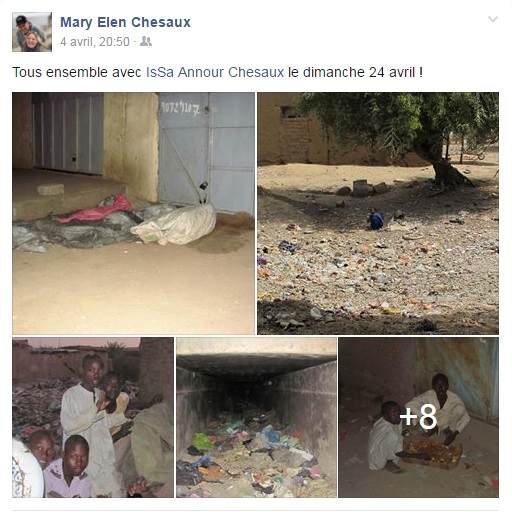The image size is (512, 512).
Task: Open the +8 more photos thumbnail
Action: pos(419,417)
